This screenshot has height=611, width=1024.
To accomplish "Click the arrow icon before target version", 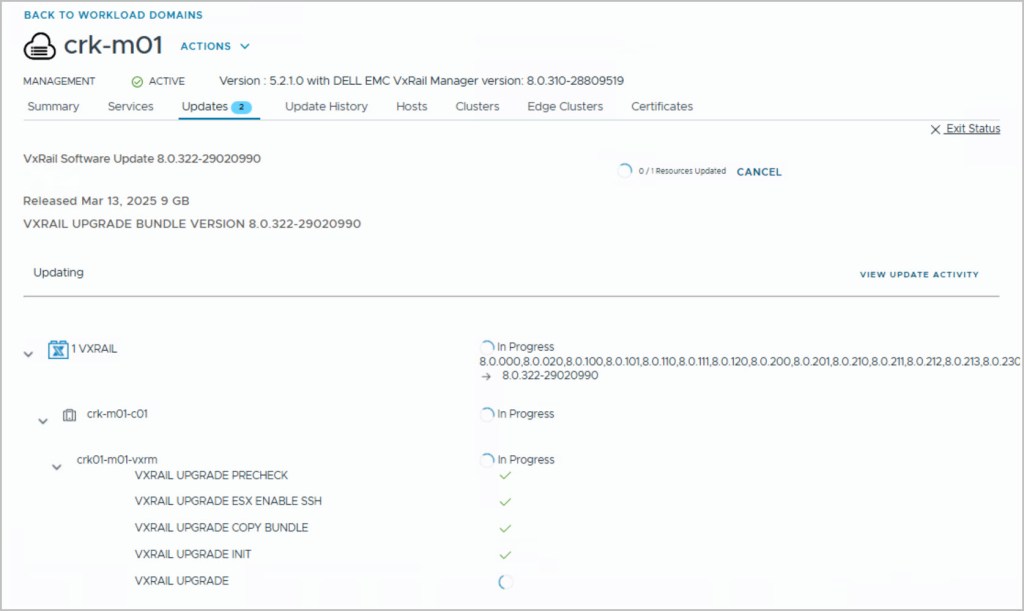I will pyautogui.click(x=486, y=377).
